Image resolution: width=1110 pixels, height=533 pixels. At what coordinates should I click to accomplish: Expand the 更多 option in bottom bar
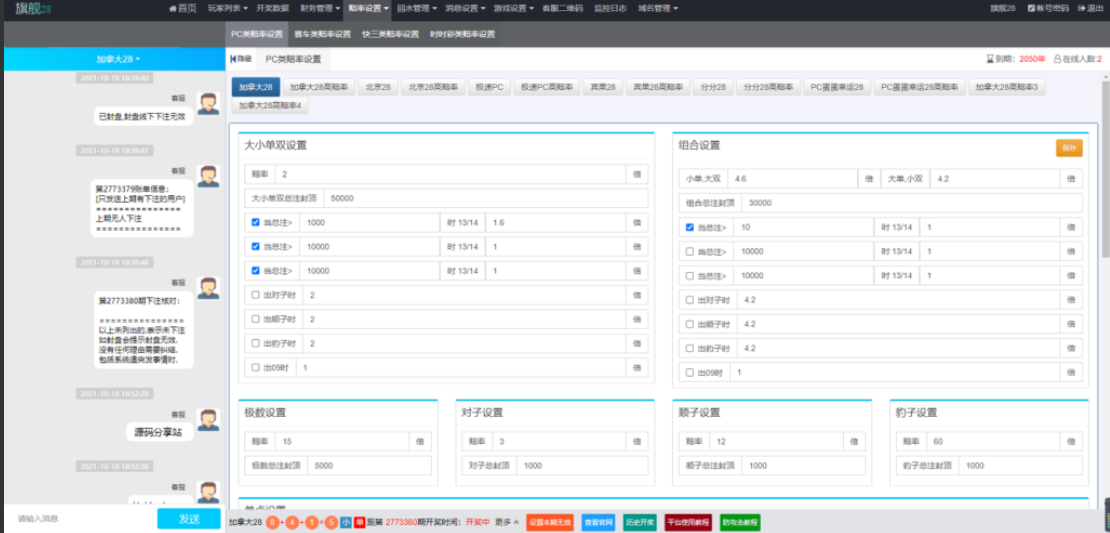pos(506,522)
